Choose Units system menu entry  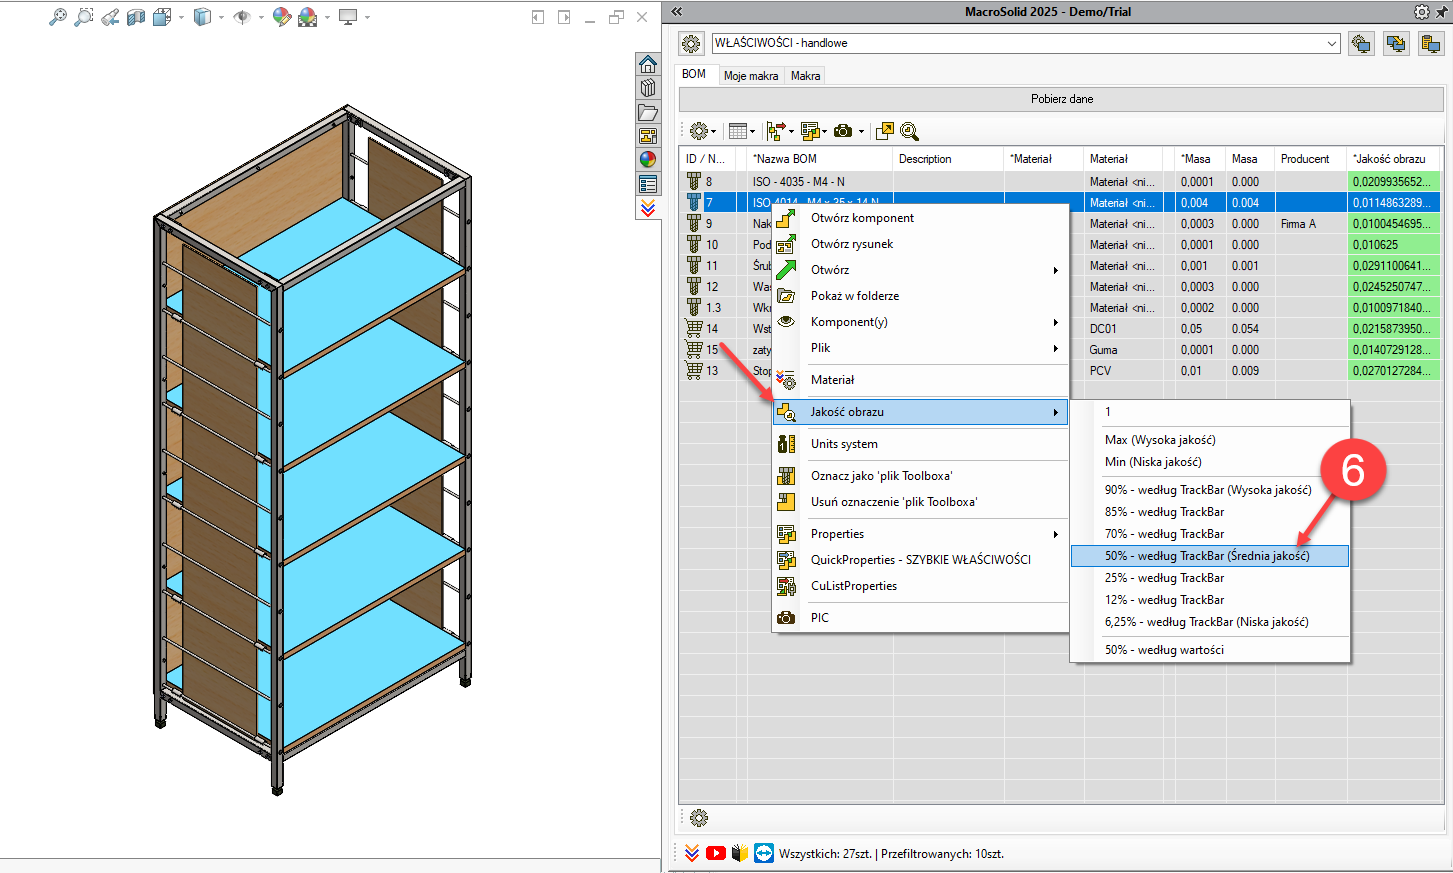921,444
